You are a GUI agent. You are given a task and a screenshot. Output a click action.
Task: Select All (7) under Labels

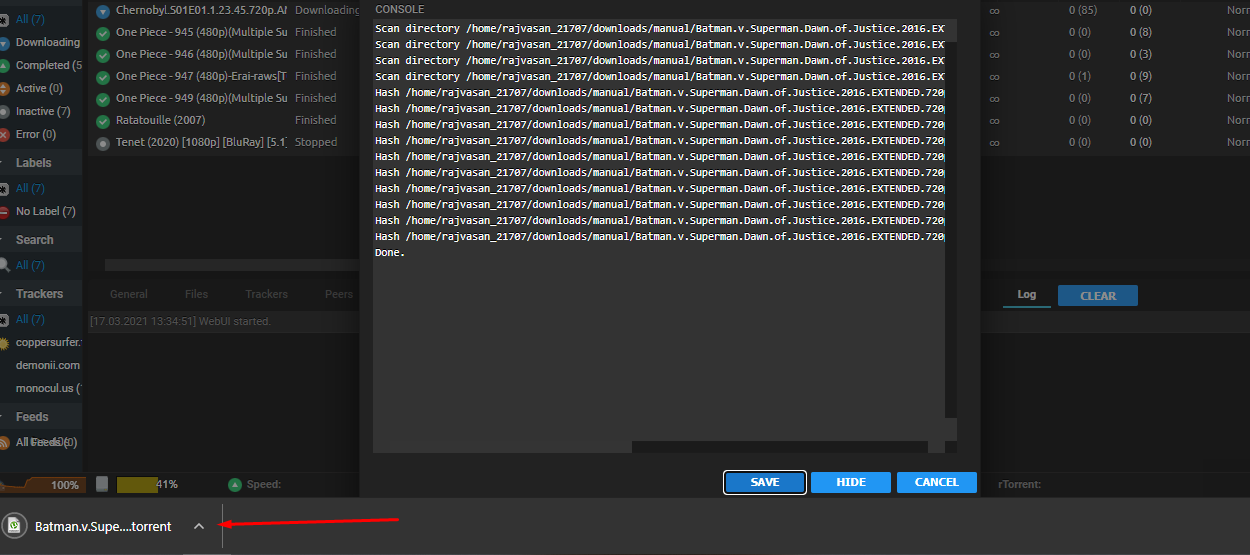click(x=30, y=189)
